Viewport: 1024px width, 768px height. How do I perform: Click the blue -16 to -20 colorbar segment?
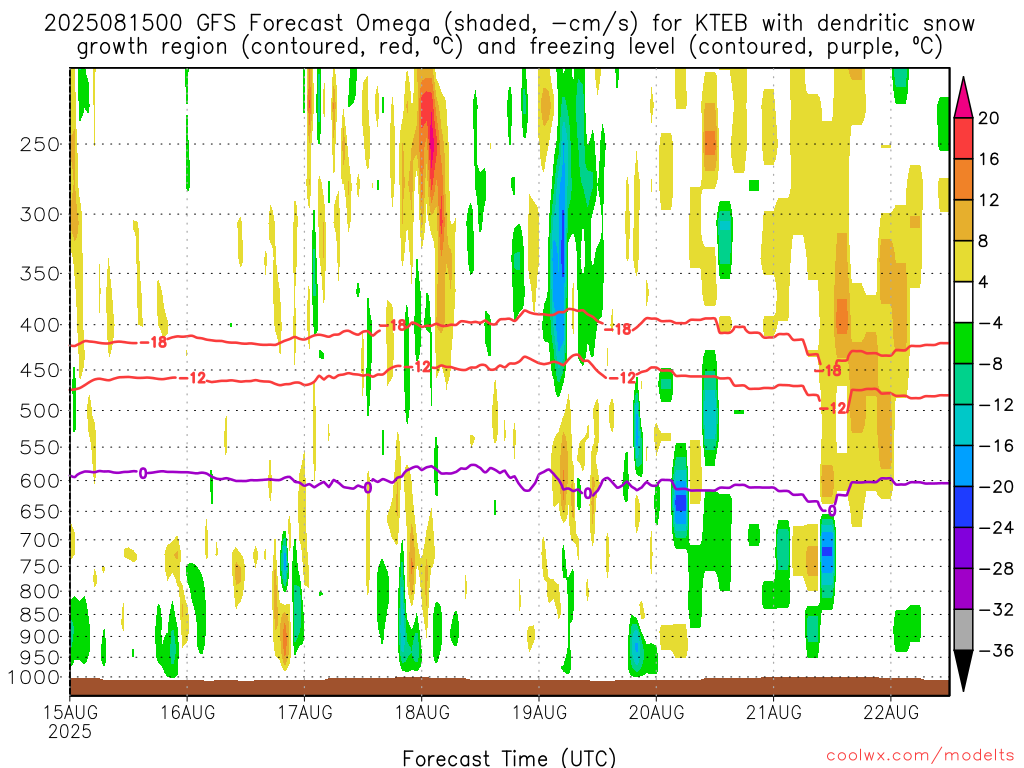[963, 466]
